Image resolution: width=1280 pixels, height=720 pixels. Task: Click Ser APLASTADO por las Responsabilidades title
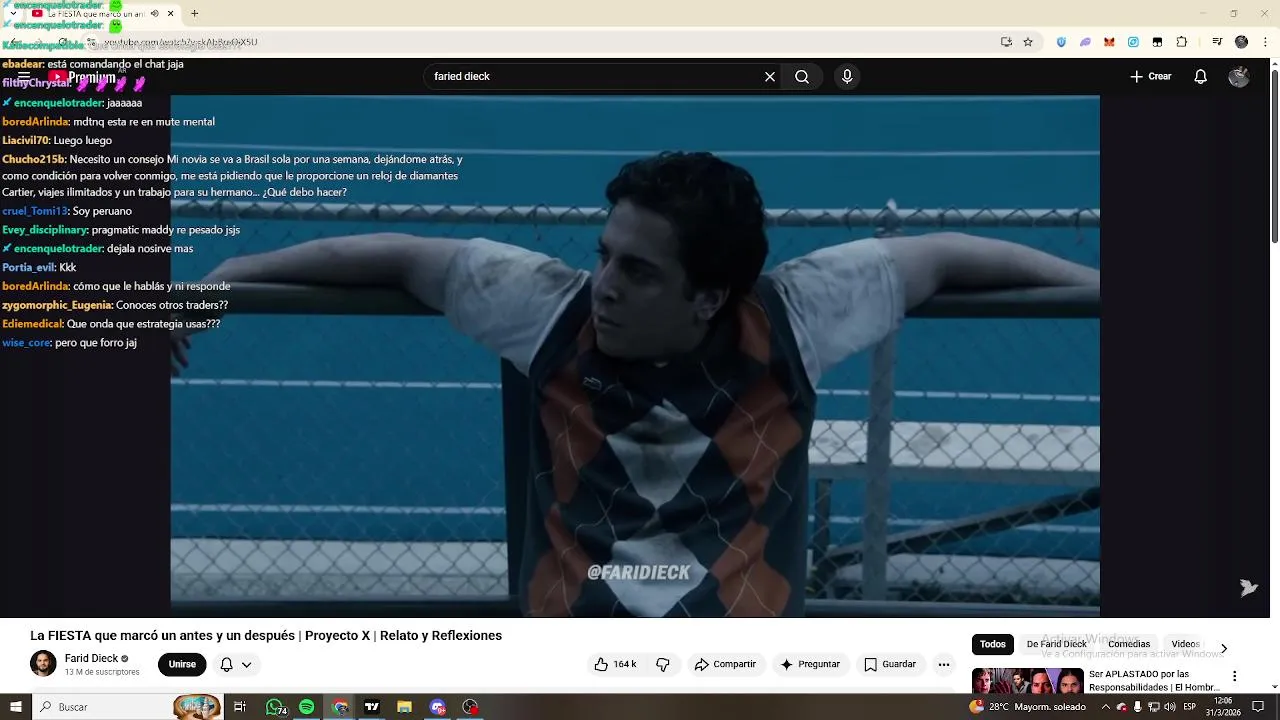click(1154, 681)
